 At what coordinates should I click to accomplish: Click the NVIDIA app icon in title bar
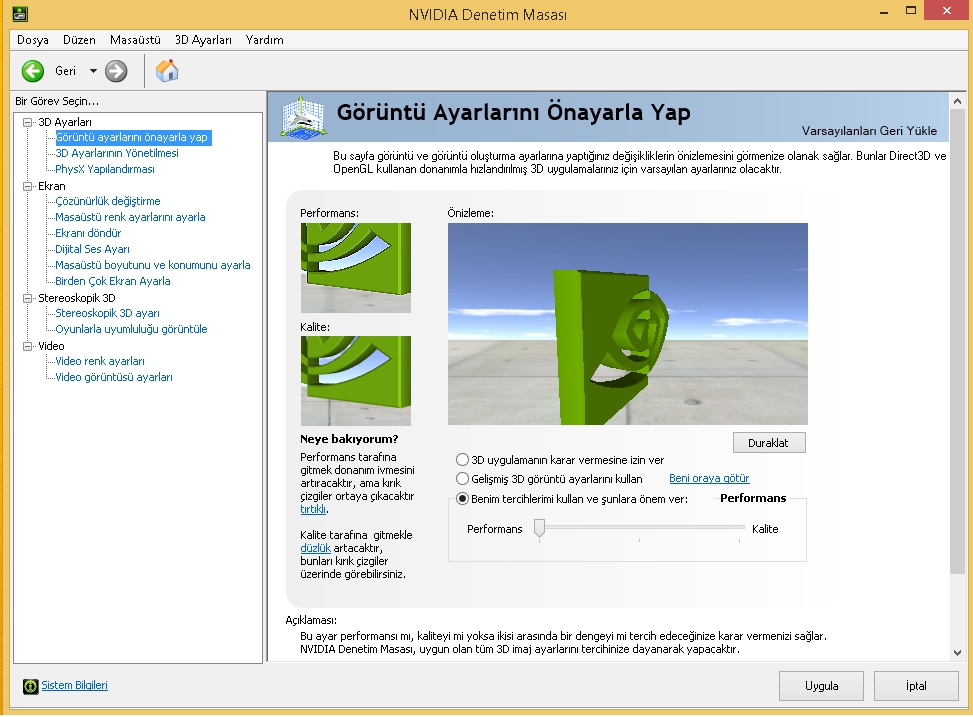pyautogui.click(x=20, y=14)
